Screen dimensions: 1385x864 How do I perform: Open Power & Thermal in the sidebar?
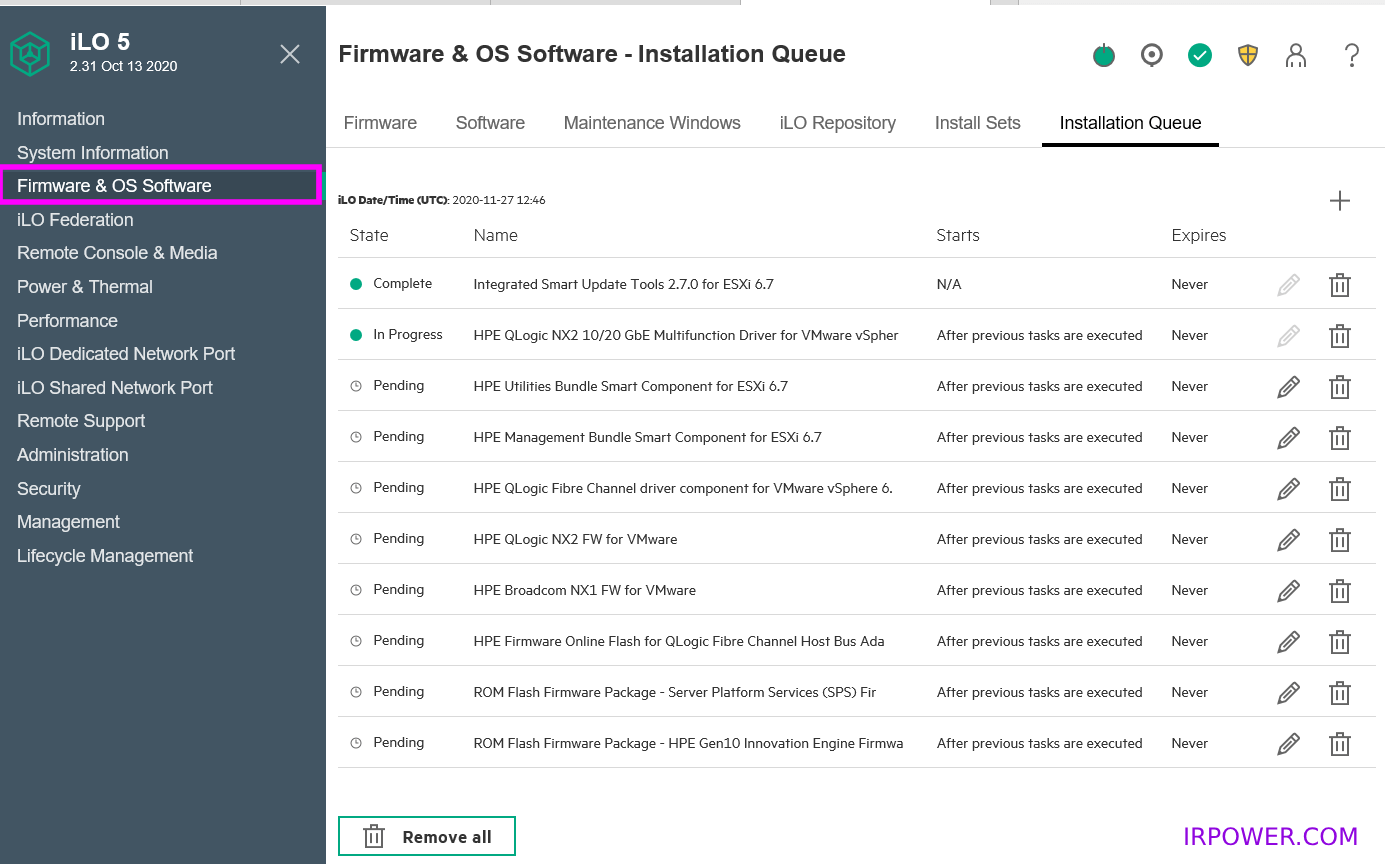[85, 287]
